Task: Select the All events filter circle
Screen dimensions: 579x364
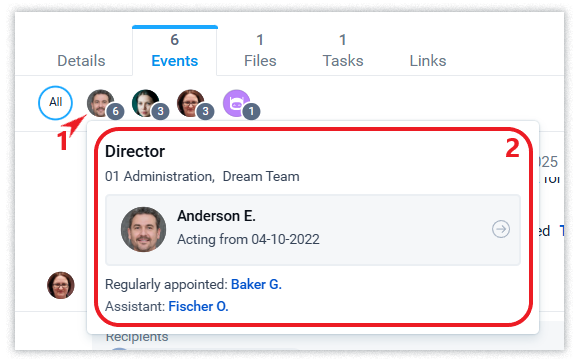Action: 55,103
